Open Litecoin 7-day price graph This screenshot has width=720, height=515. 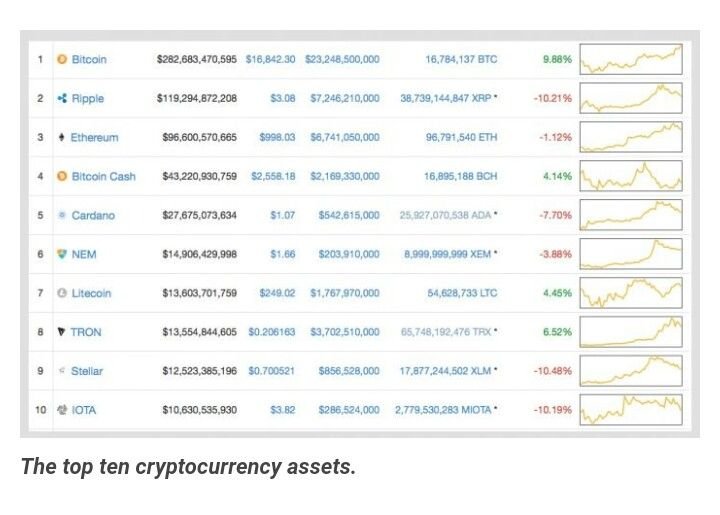(x=631, y=293)
